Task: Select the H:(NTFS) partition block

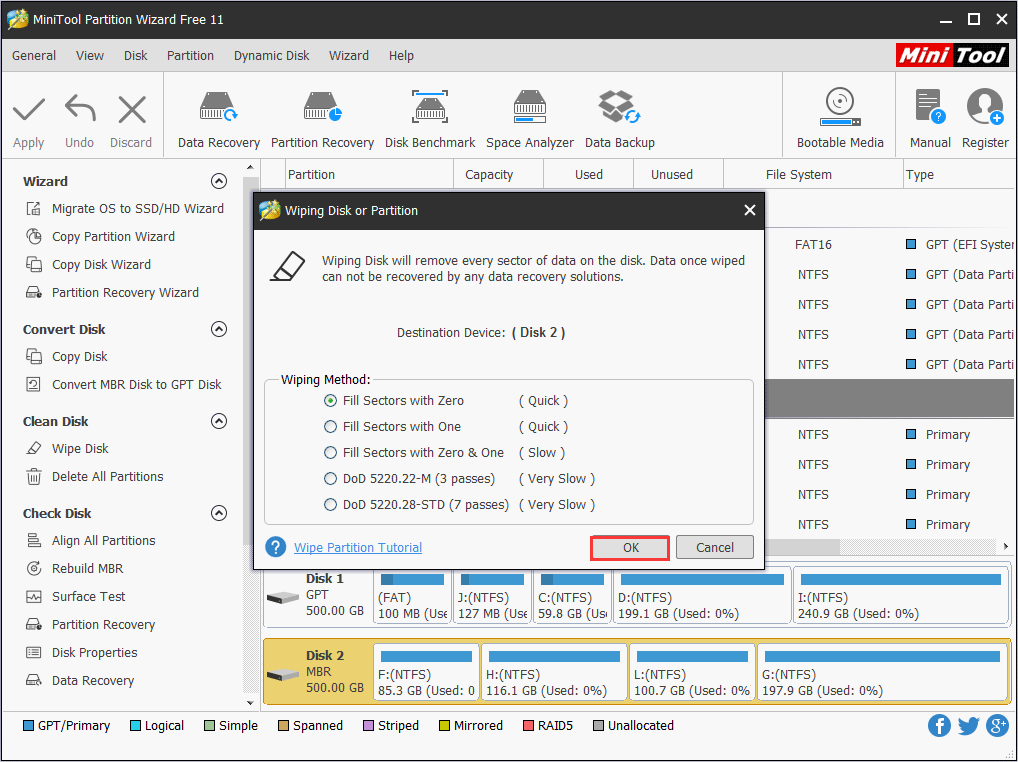Action: [554, 672]
